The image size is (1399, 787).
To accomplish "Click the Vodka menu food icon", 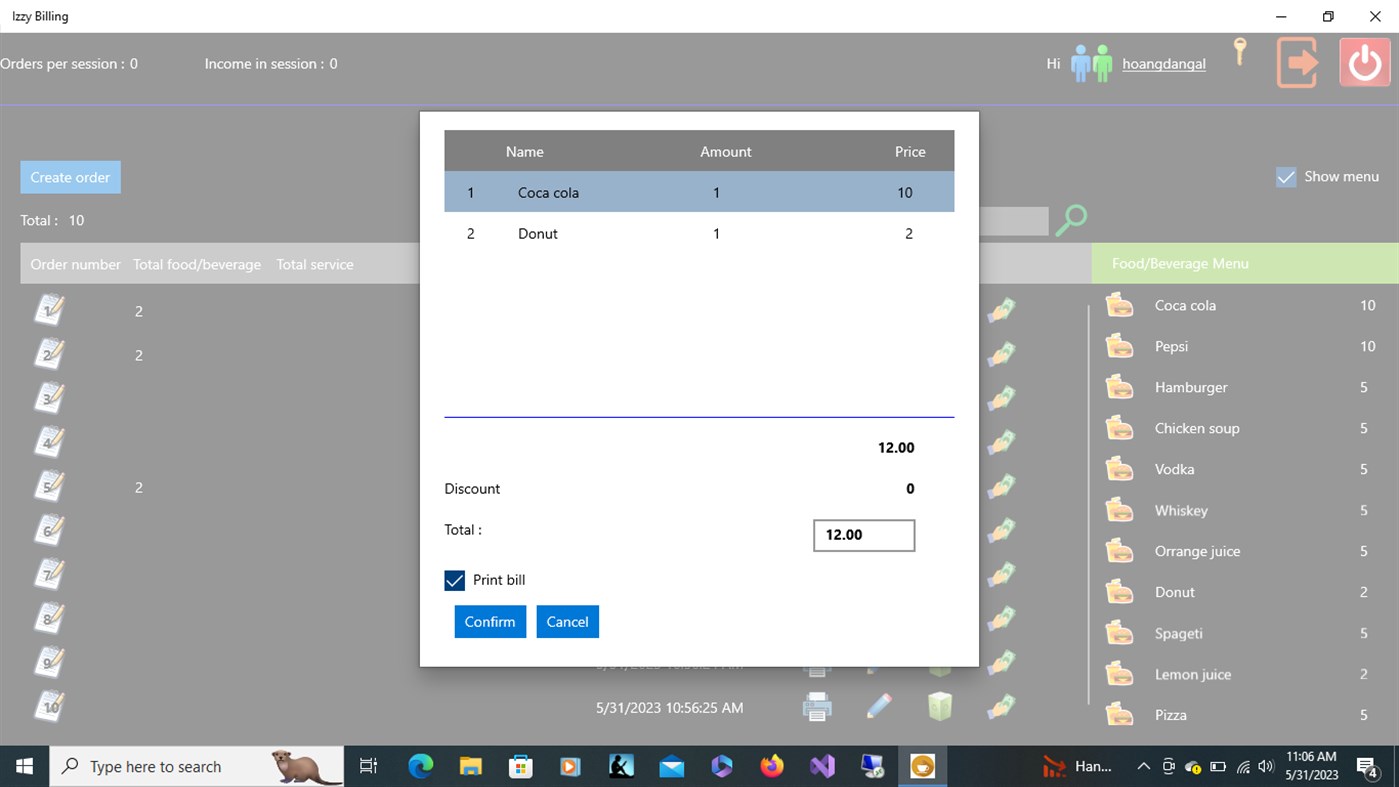I will 1120,470.
